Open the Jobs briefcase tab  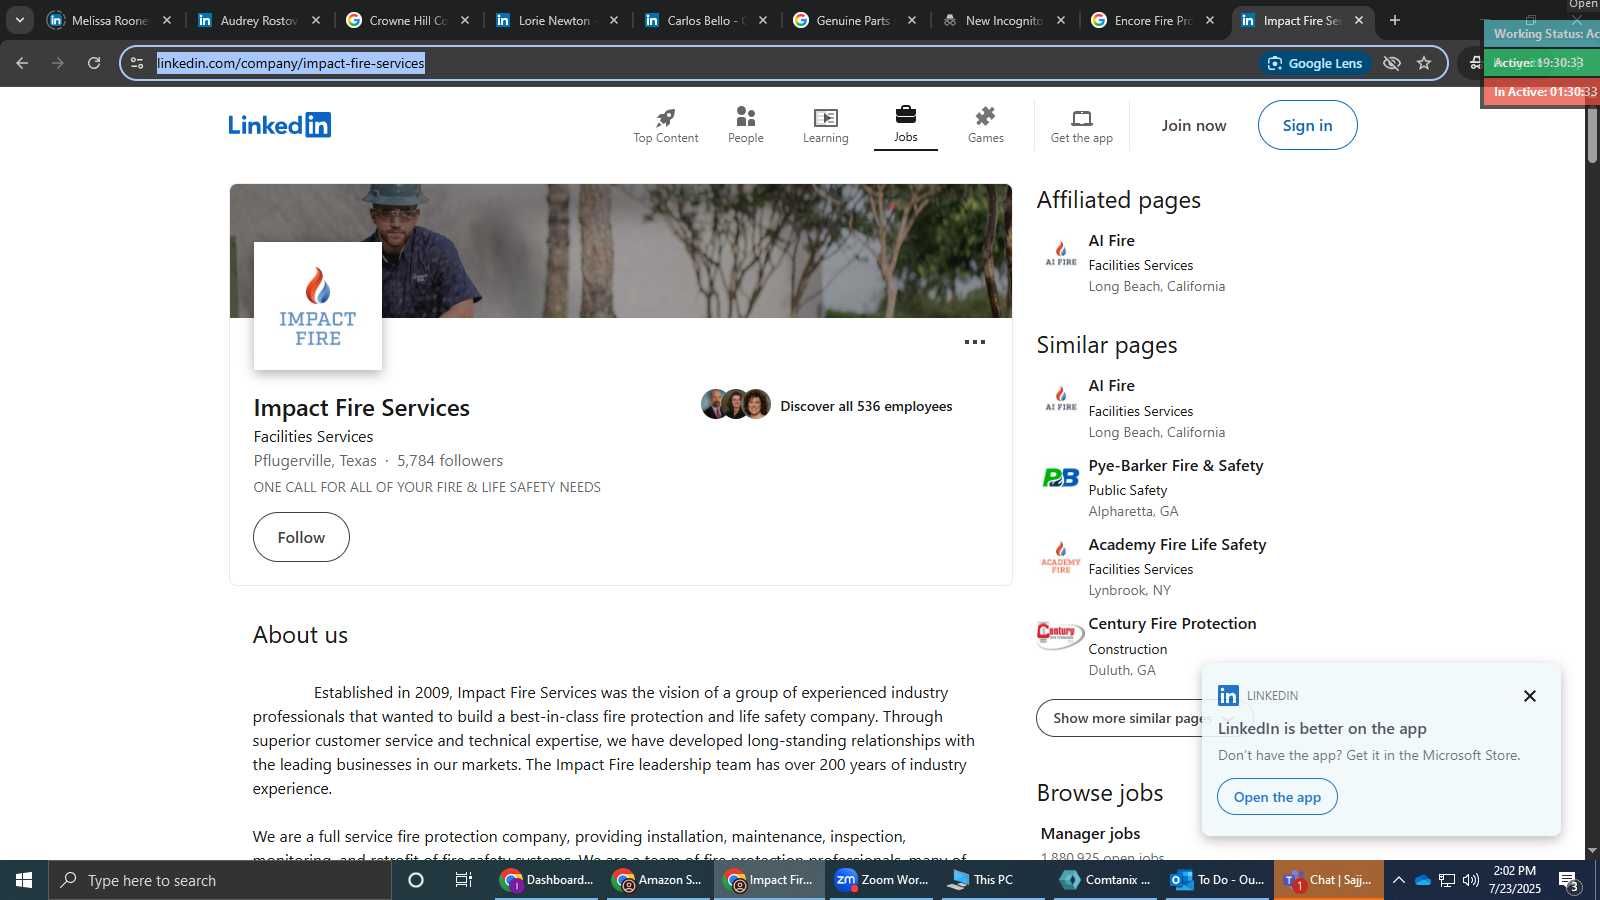pyautogui.click(x=905, y=125)
